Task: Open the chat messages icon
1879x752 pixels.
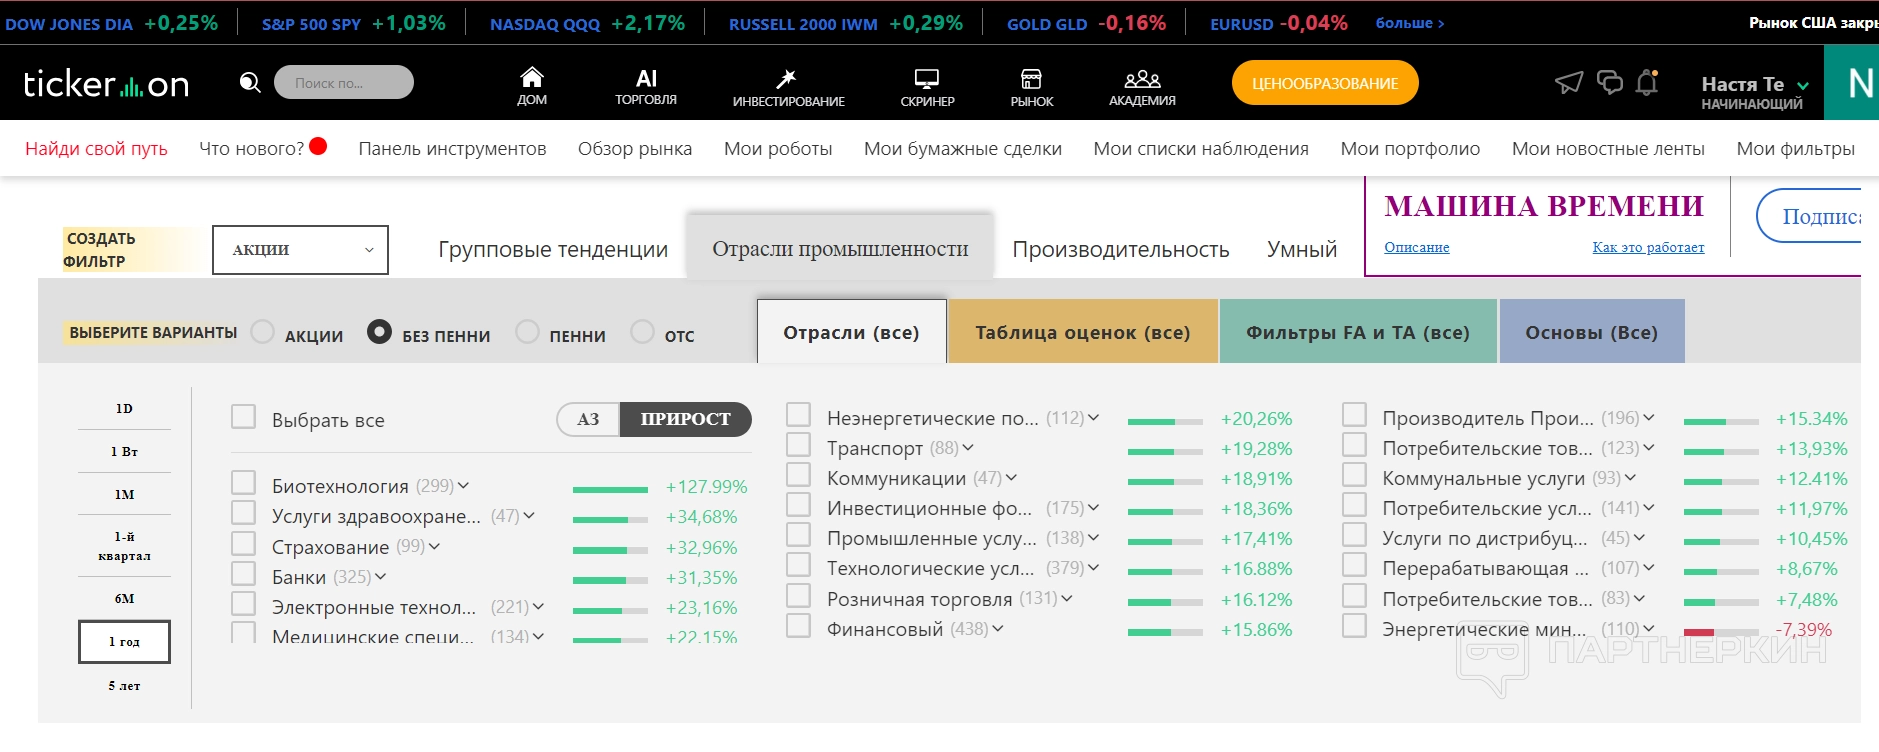Action: (1609, 82)
